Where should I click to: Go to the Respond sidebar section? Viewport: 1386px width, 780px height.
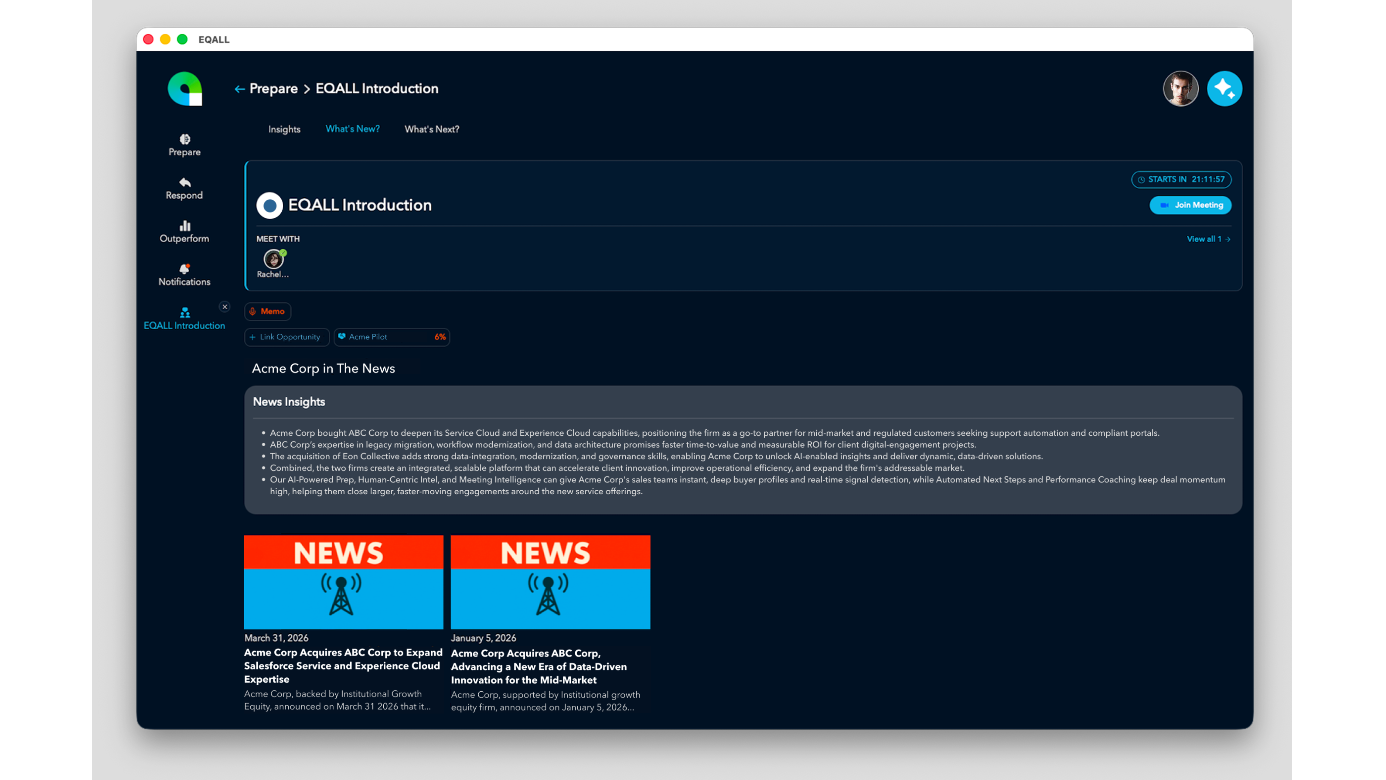tap(185, 189)
